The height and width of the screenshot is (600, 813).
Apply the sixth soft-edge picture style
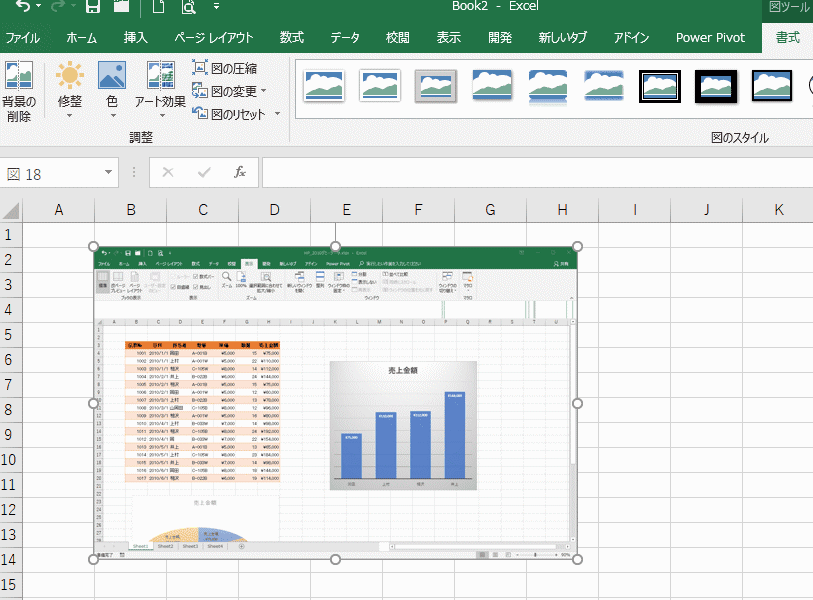pos(604,85)
